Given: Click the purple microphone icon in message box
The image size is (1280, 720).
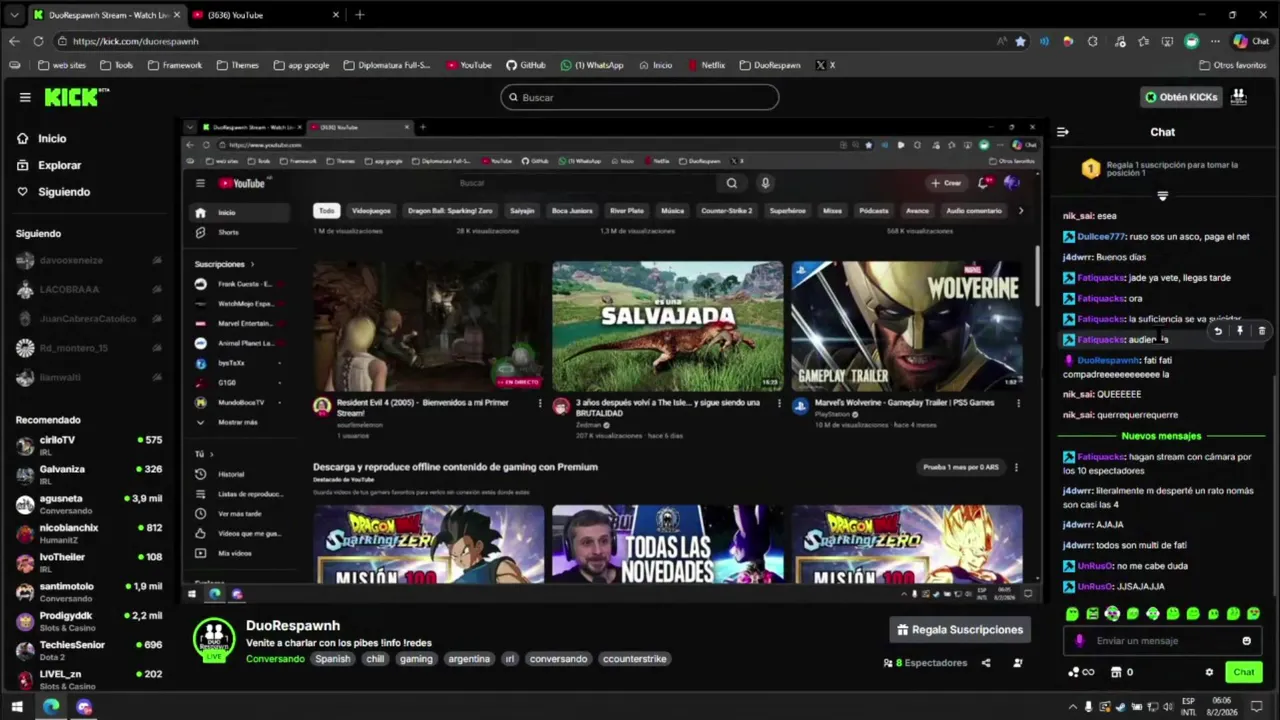Looking at the screenshot, I should [x=1078, y=641].
